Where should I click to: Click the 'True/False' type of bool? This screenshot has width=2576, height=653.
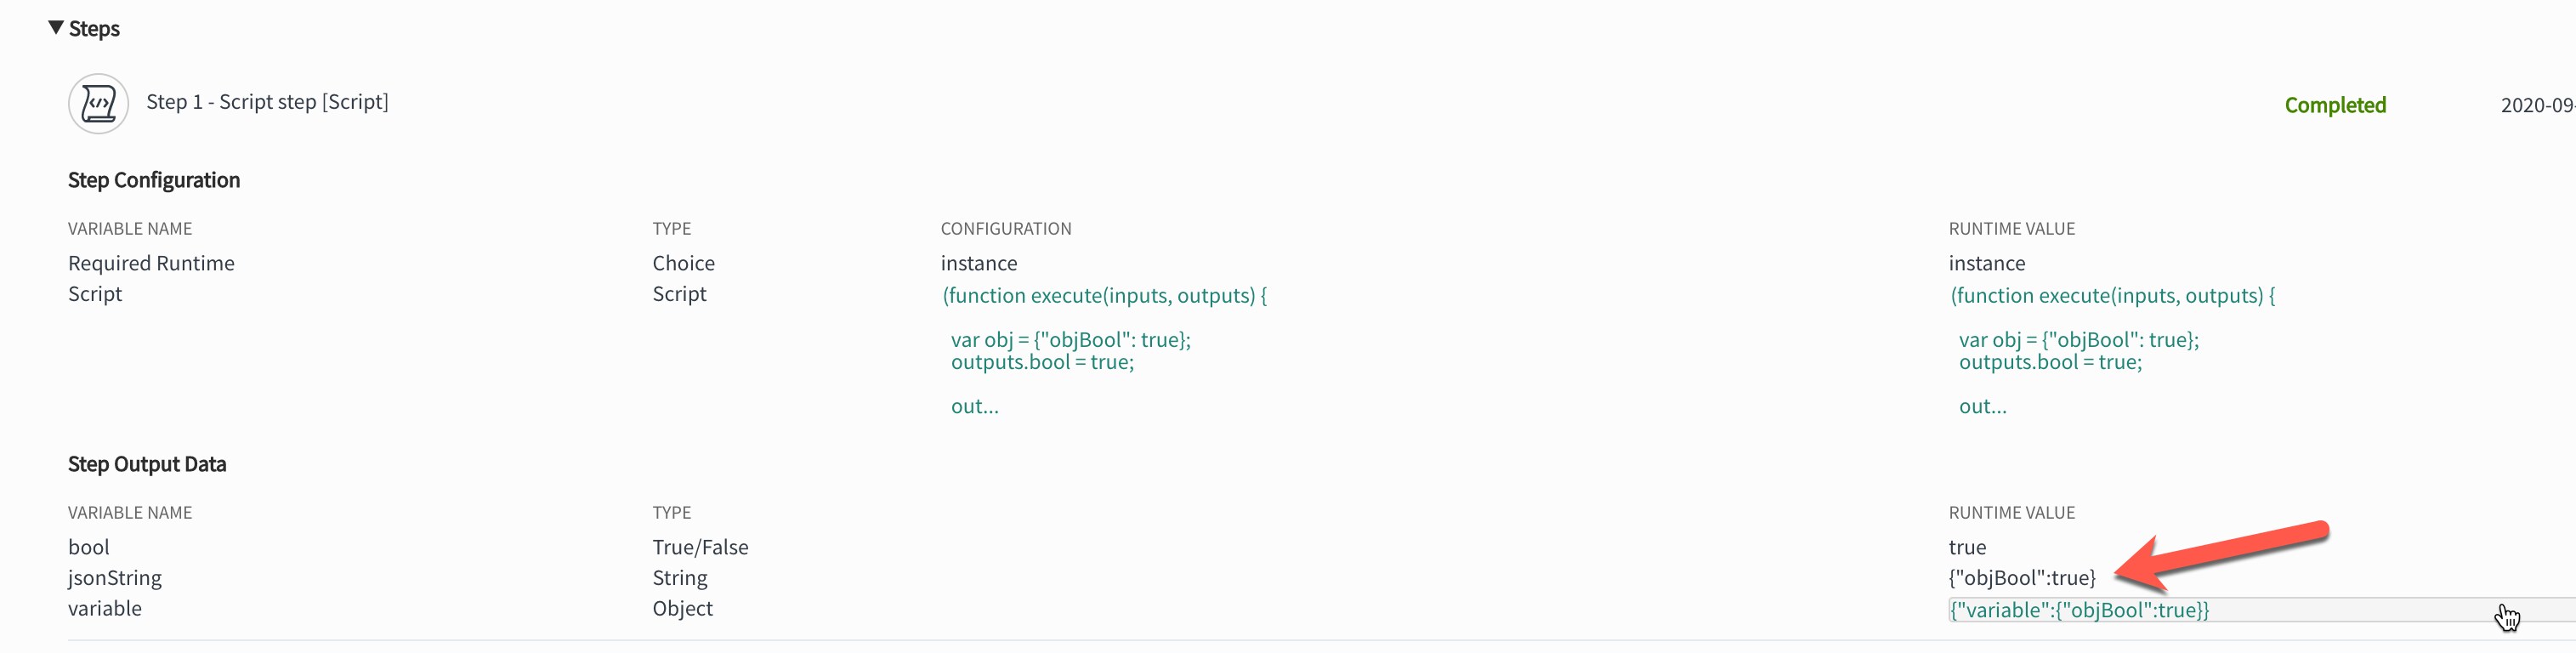point(700,547)
